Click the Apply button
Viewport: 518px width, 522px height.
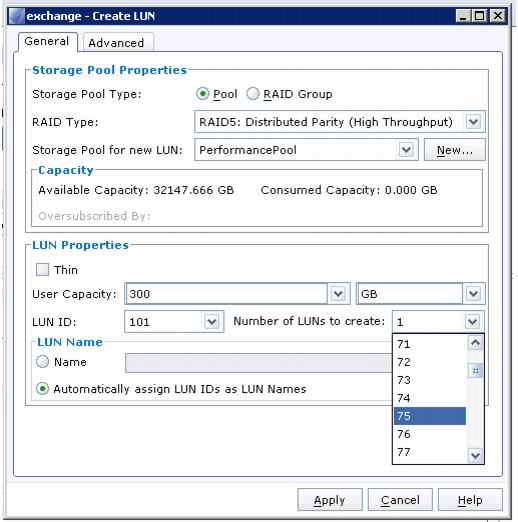(x=330, y=500)
